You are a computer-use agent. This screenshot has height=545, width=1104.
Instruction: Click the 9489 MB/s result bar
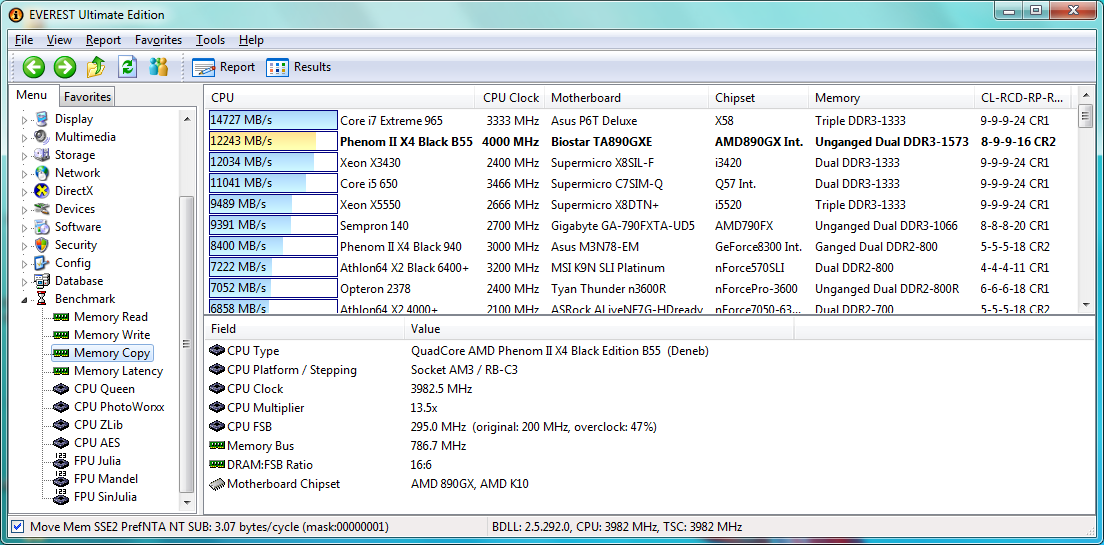273,204
